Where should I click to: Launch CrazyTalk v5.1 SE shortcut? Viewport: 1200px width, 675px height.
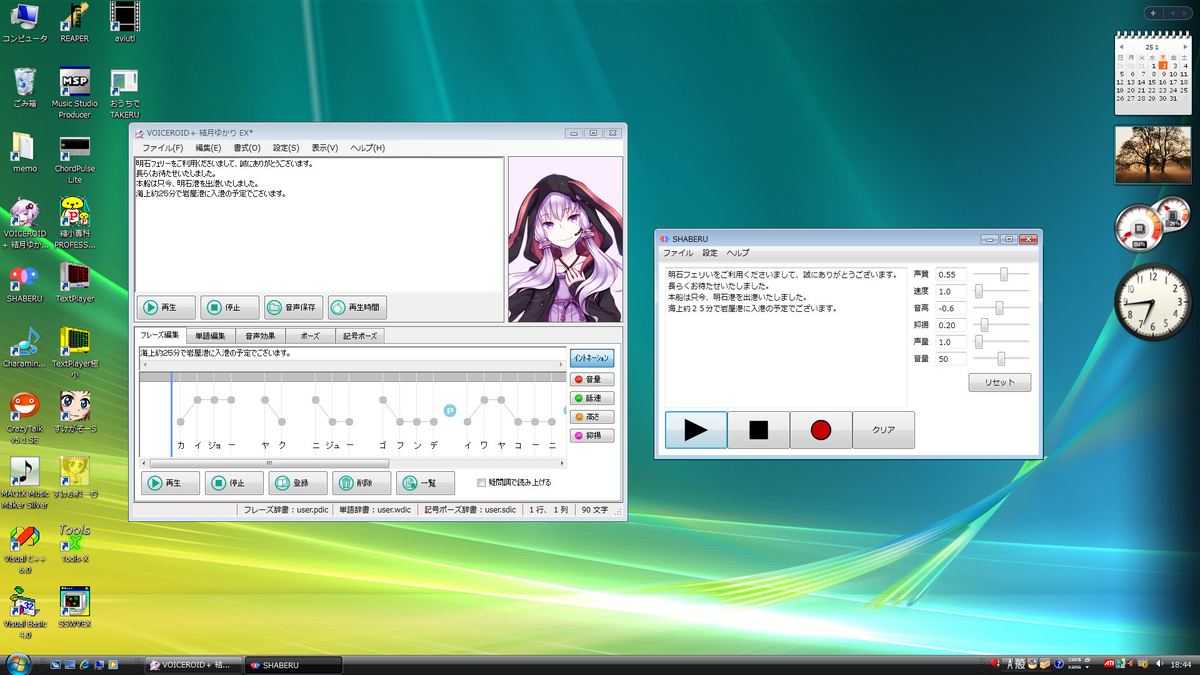click(x=25, y=417)
